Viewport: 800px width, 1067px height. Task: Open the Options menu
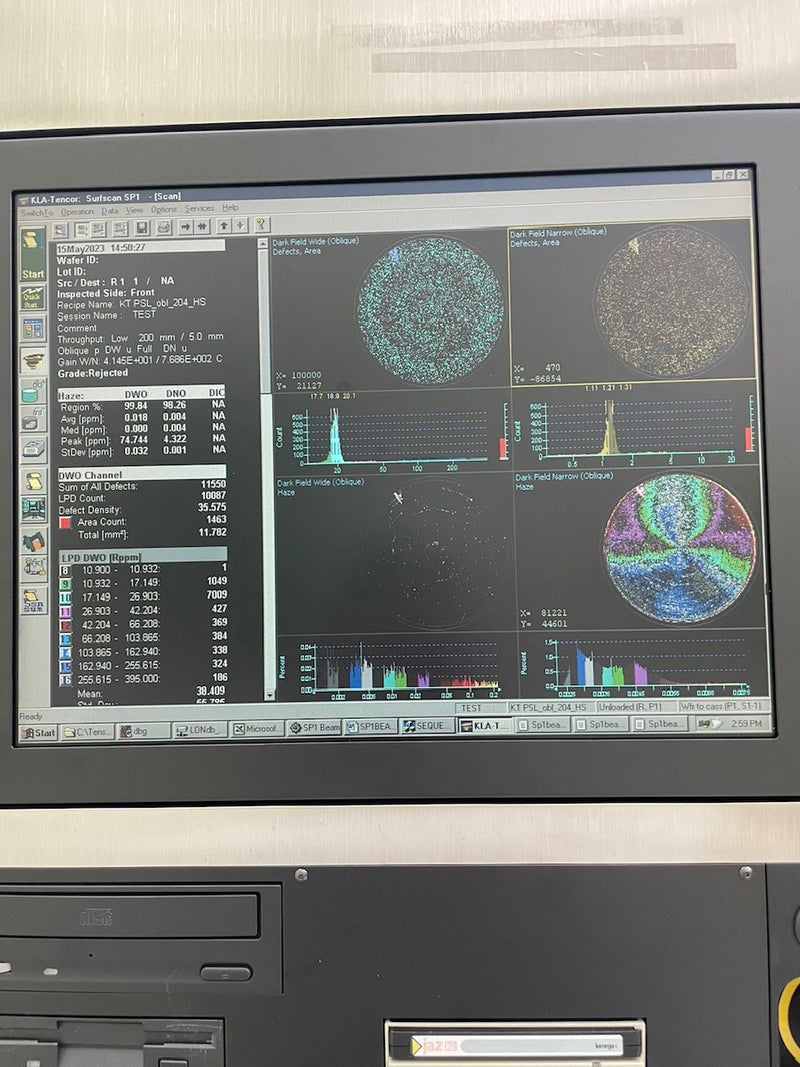(164, 210)
